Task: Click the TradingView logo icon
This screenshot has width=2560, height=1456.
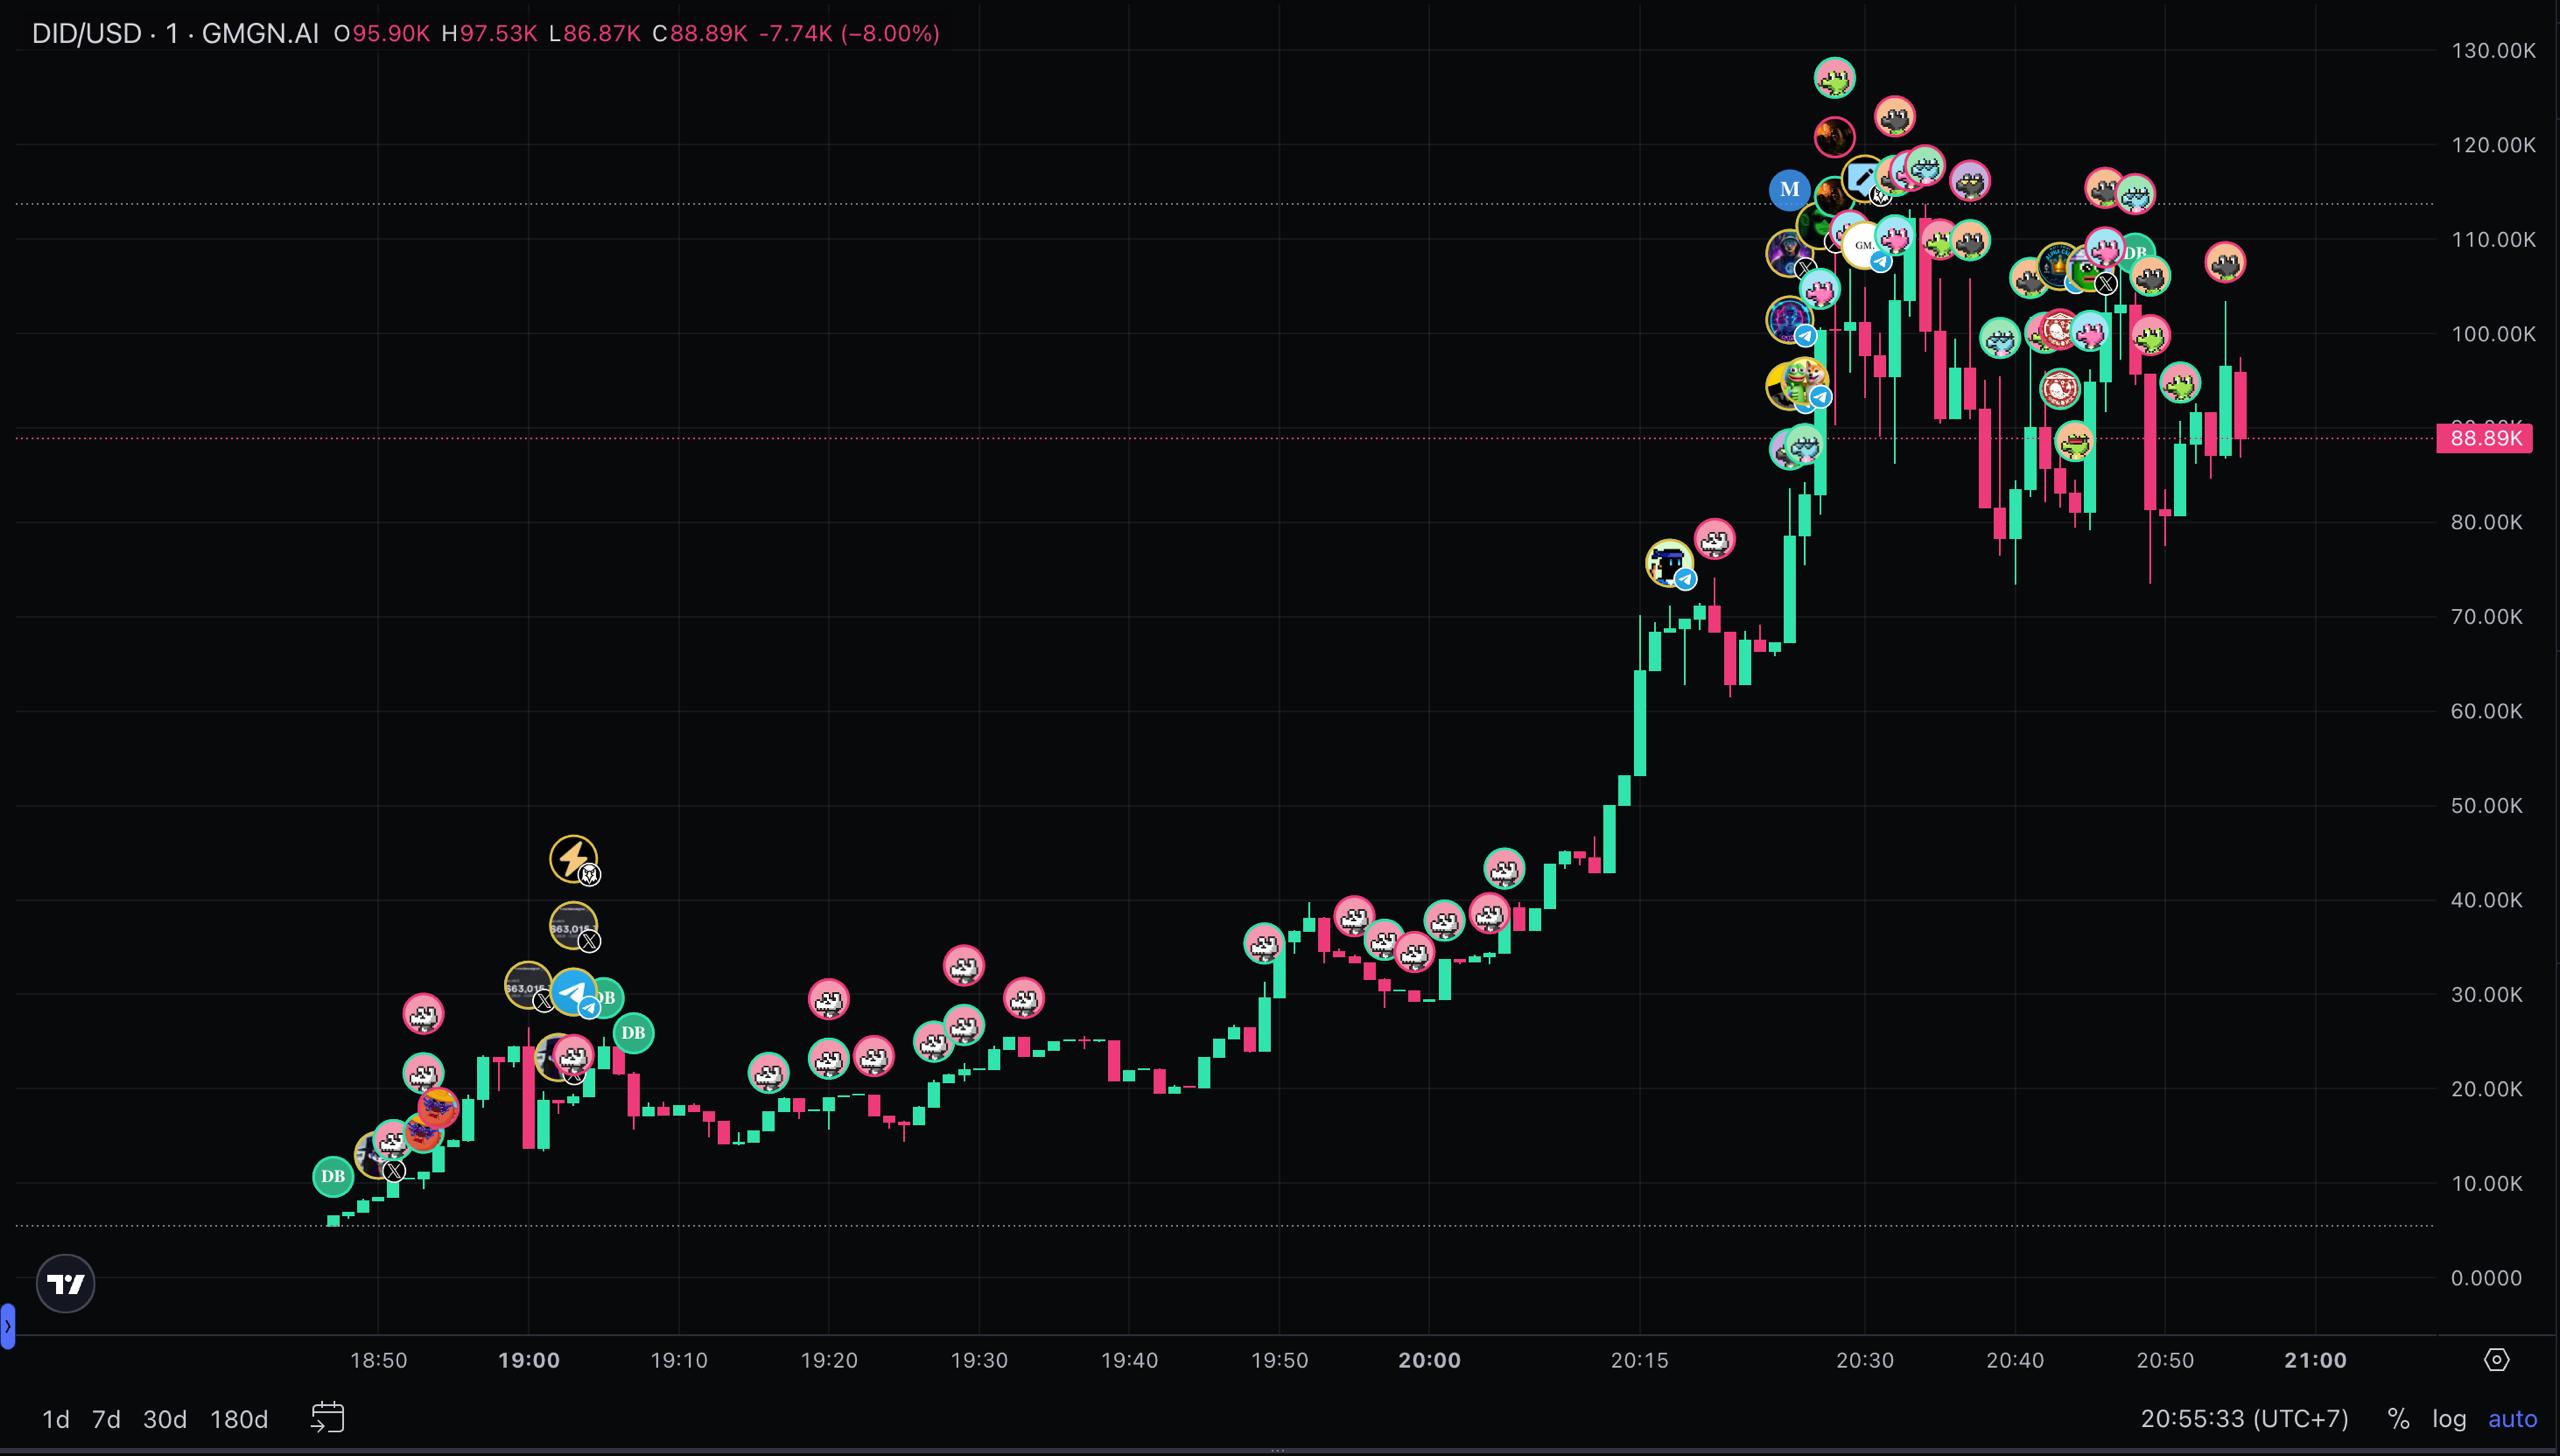Action: coord(66,1283)
